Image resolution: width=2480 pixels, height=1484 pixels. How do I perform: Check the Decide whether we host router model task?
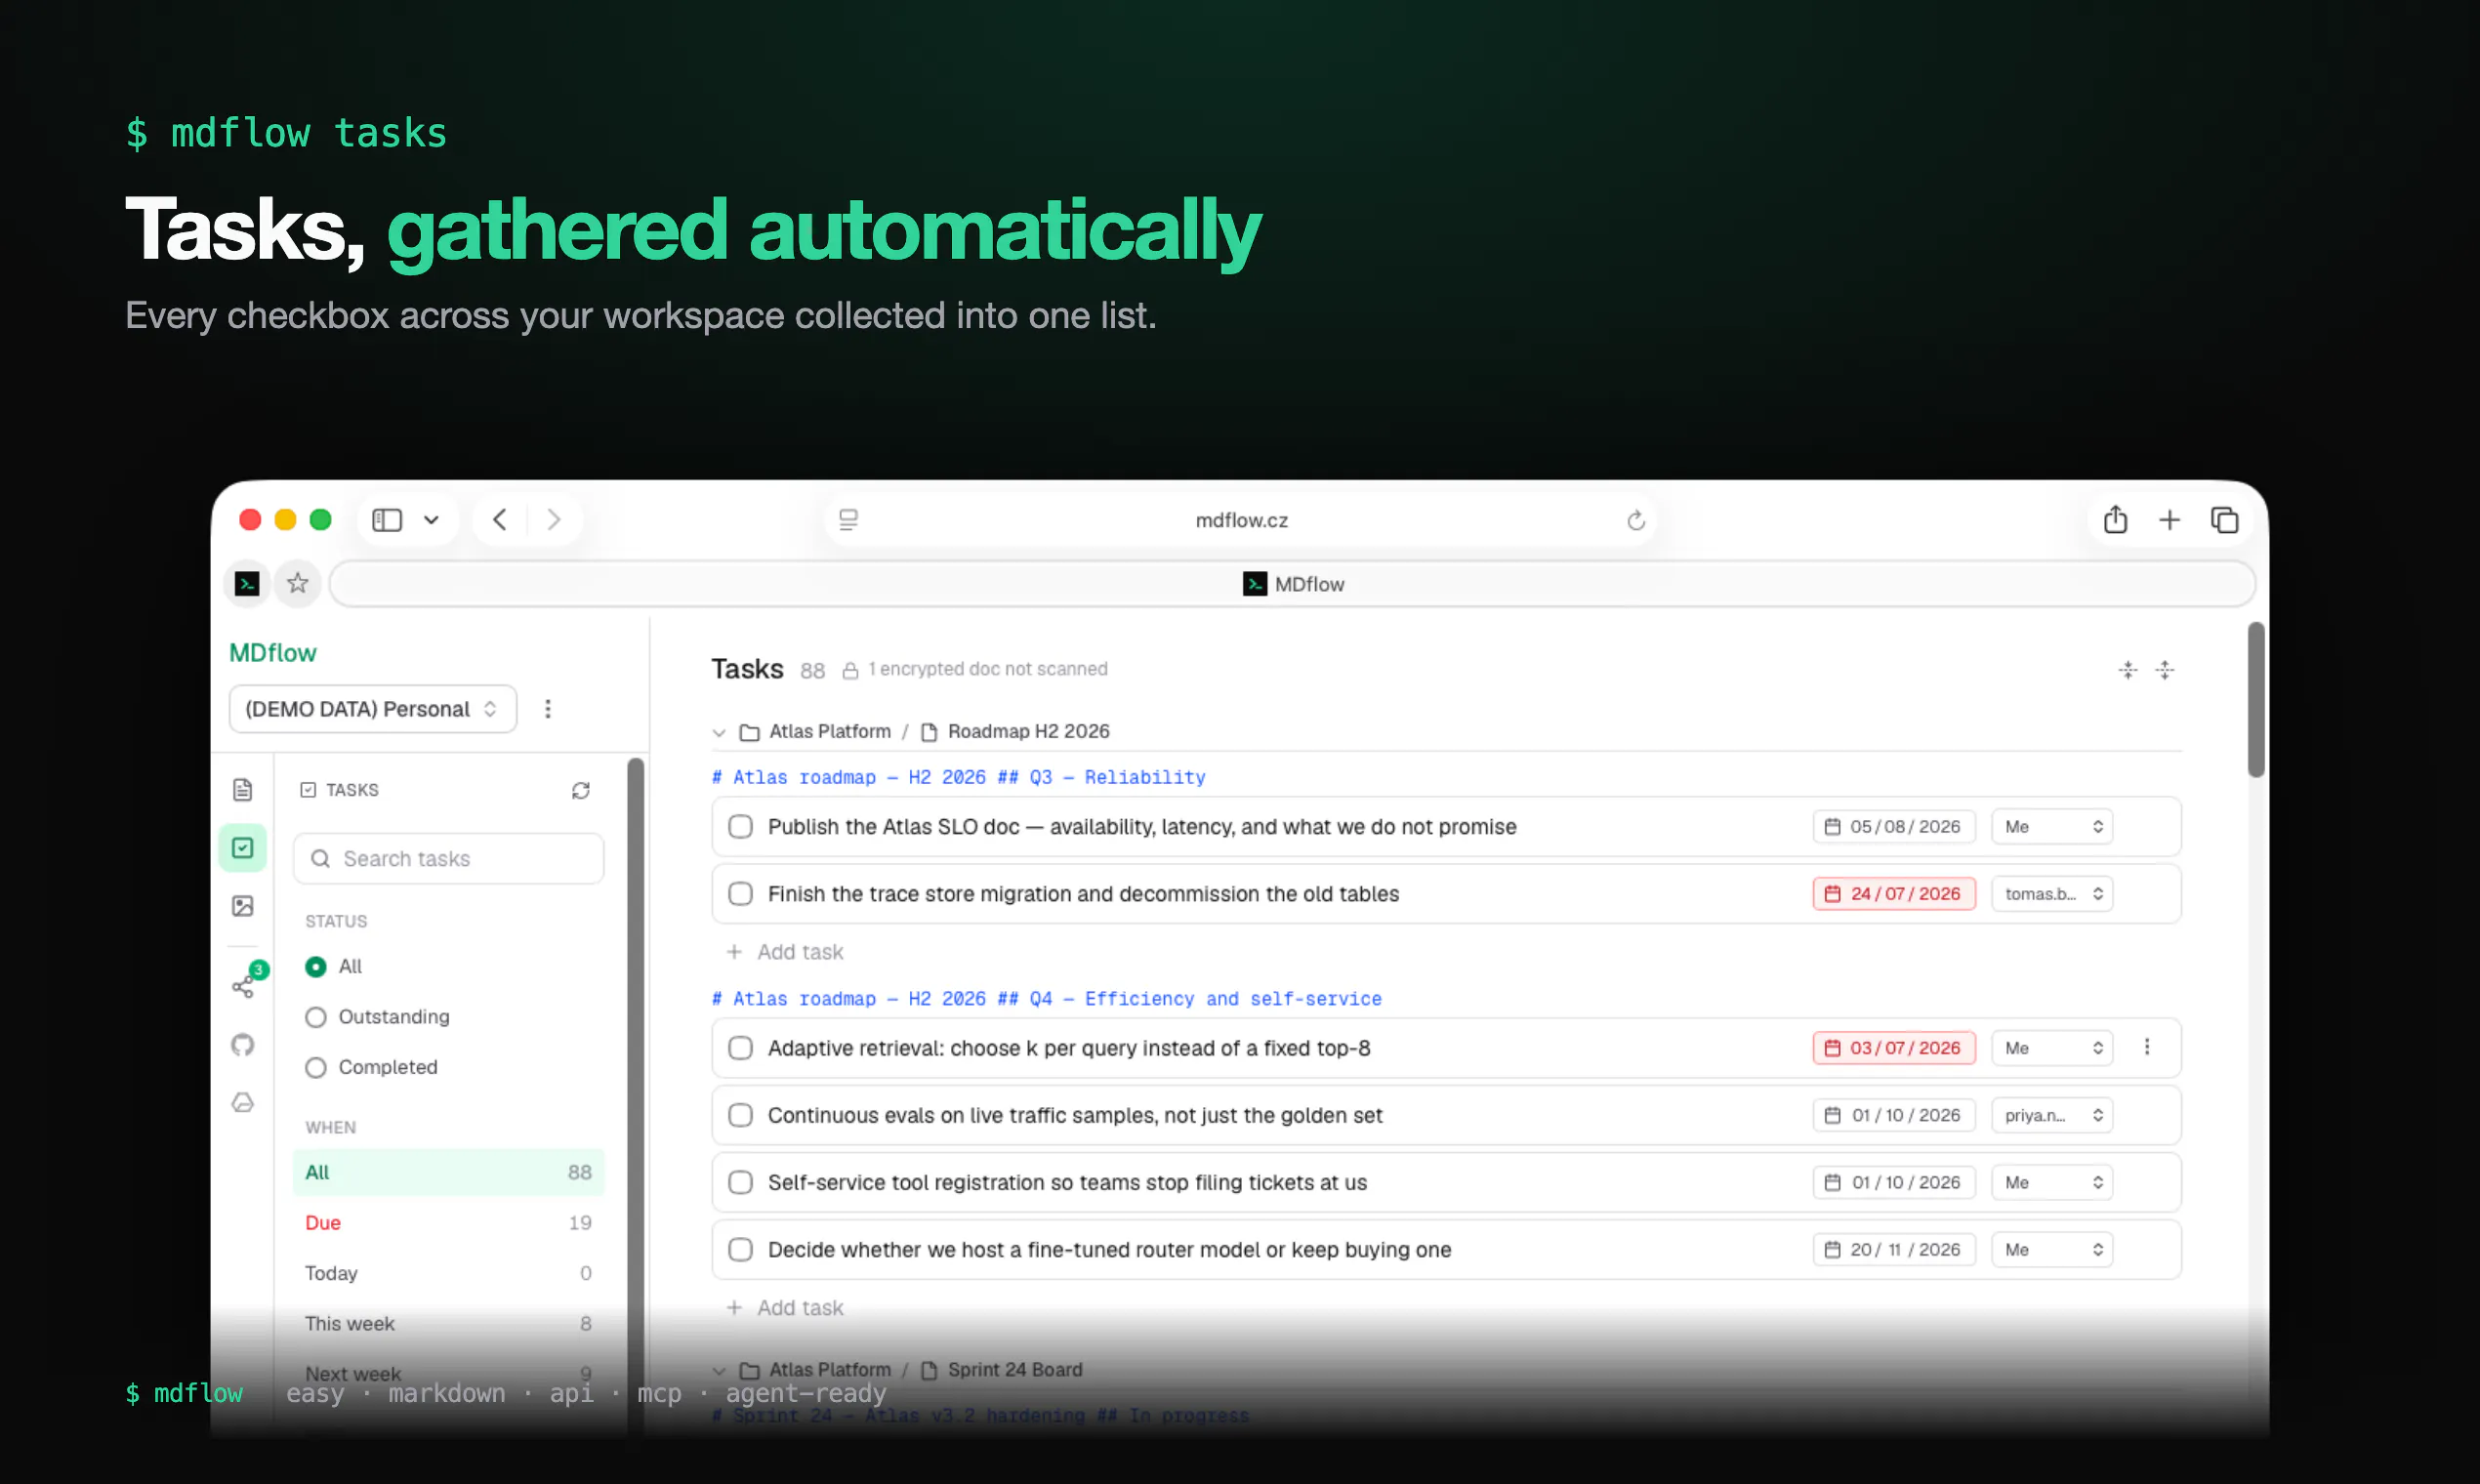click(741, 1249)
